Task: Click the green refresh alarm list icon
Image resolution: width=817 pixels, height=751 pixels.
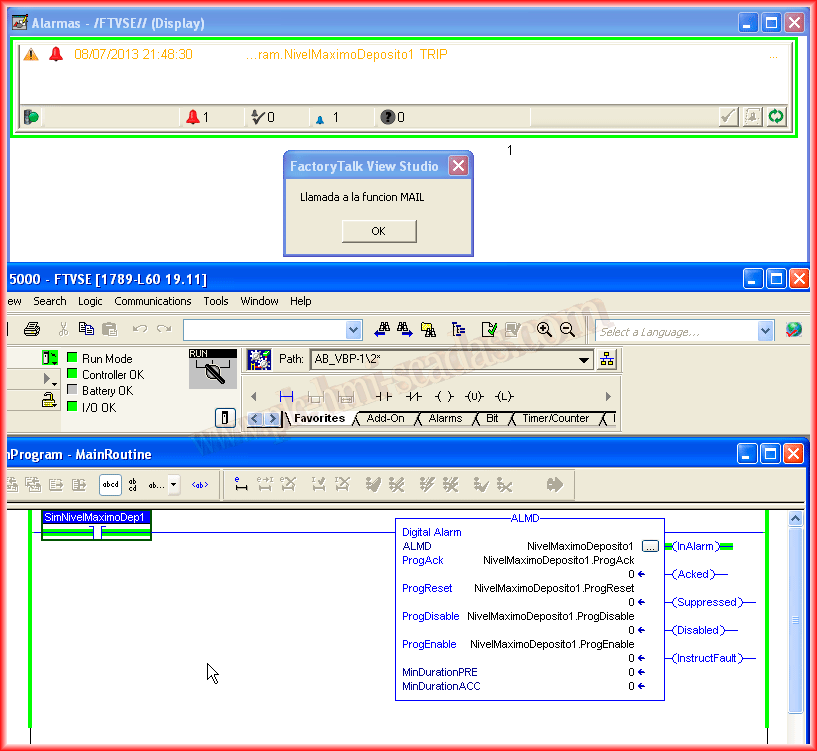Action: tap(776, 117)
